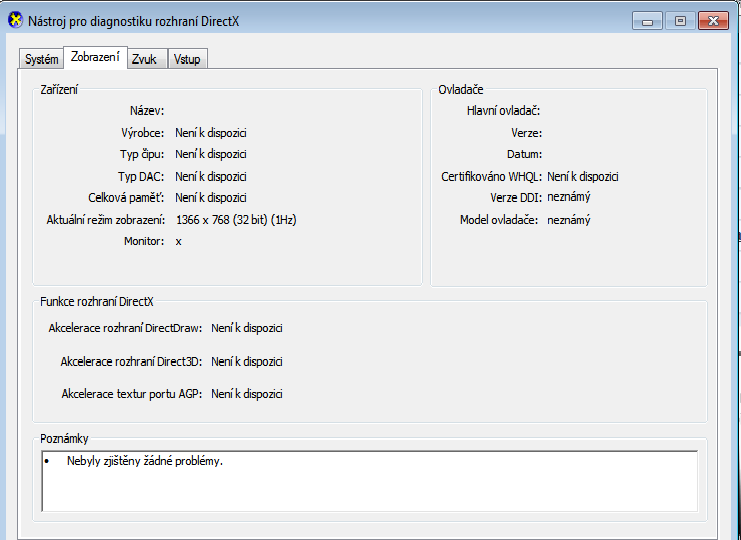Click the window title 'Nástroj pro diagnostiku rozhraní DirectX'
Screen dimensions: 741x540
tap(134, 21)
